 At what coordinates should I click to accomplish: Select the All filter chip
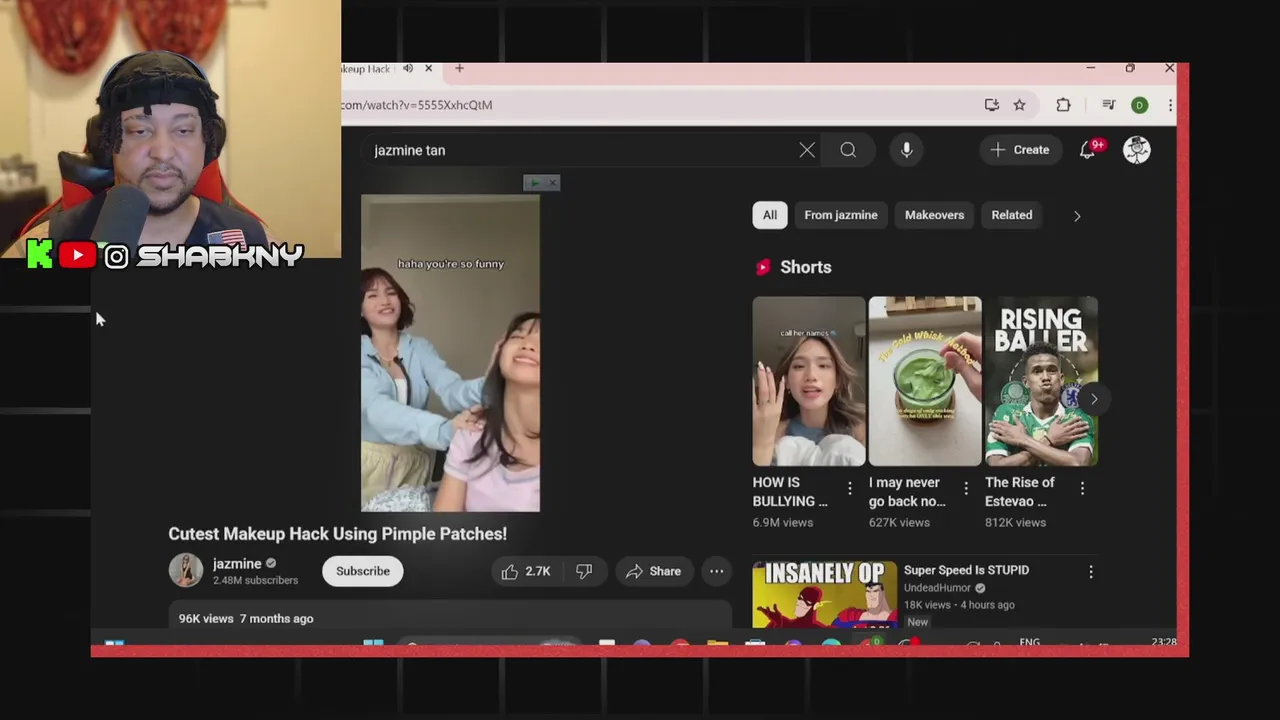[770, 215]
